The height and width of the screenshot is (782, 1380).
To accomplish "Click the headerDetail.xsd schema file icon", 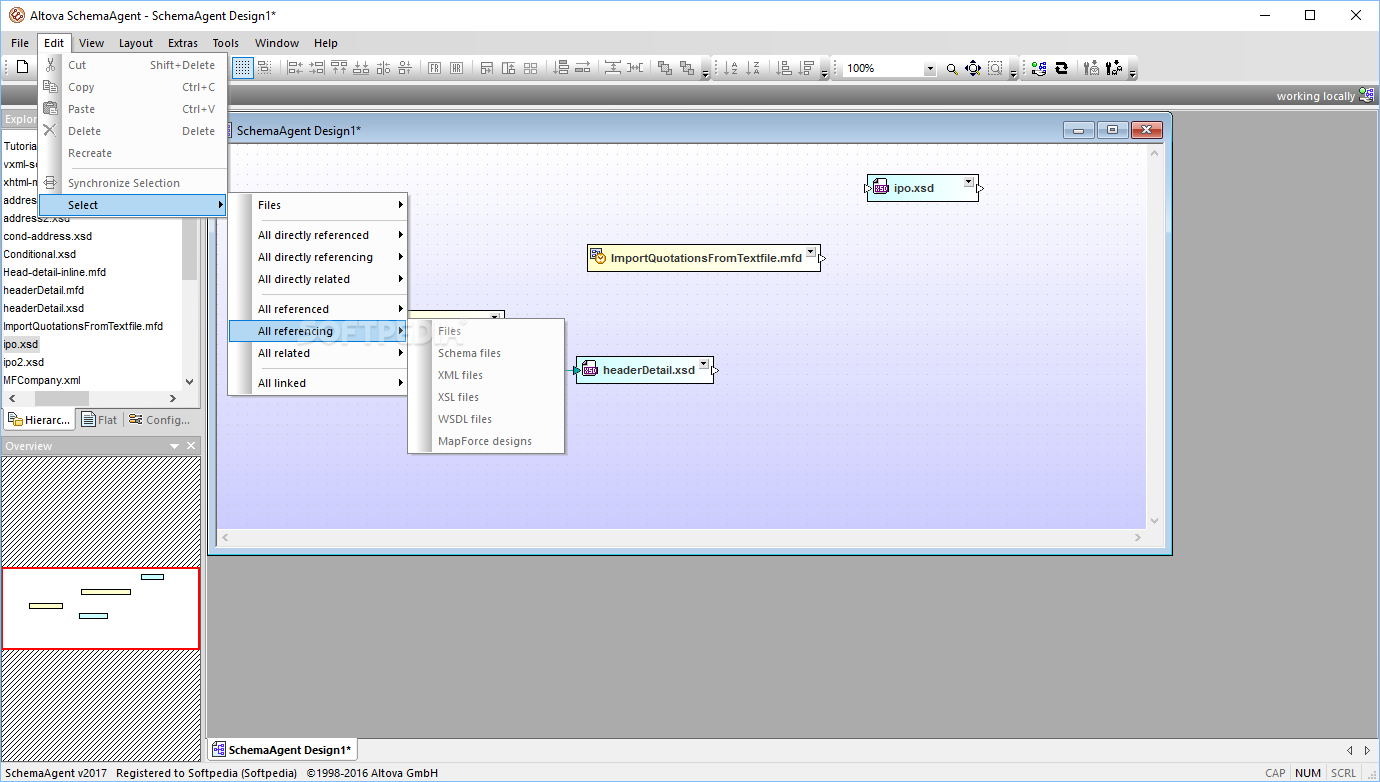I will pyautogui.click(x=590, y=370).
